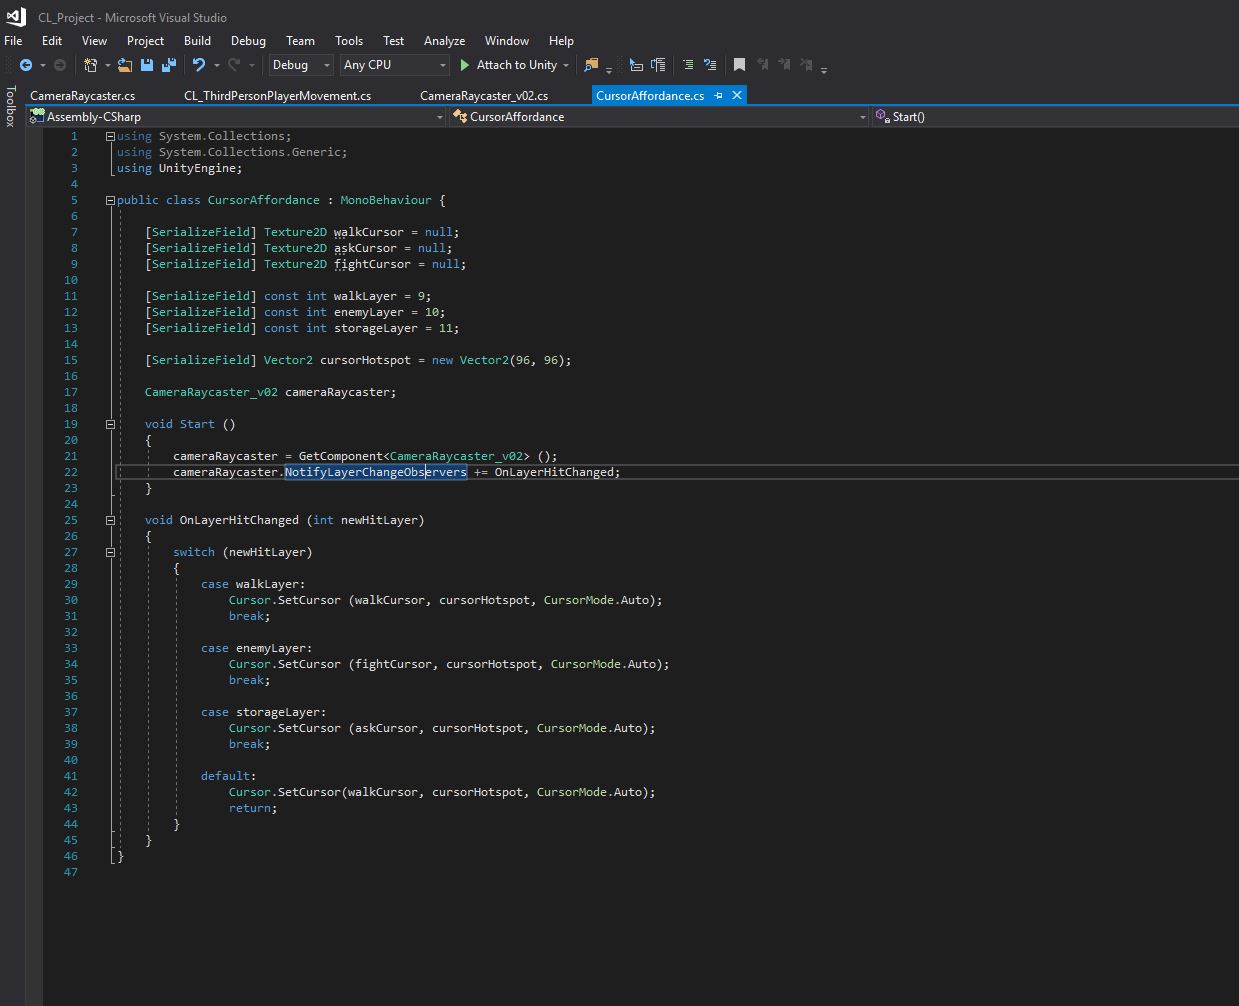The width and height of the screenshot is (1239, 1006).
Task: Pin the CursorAffordance.cs tab
Action: coord(718,96)
